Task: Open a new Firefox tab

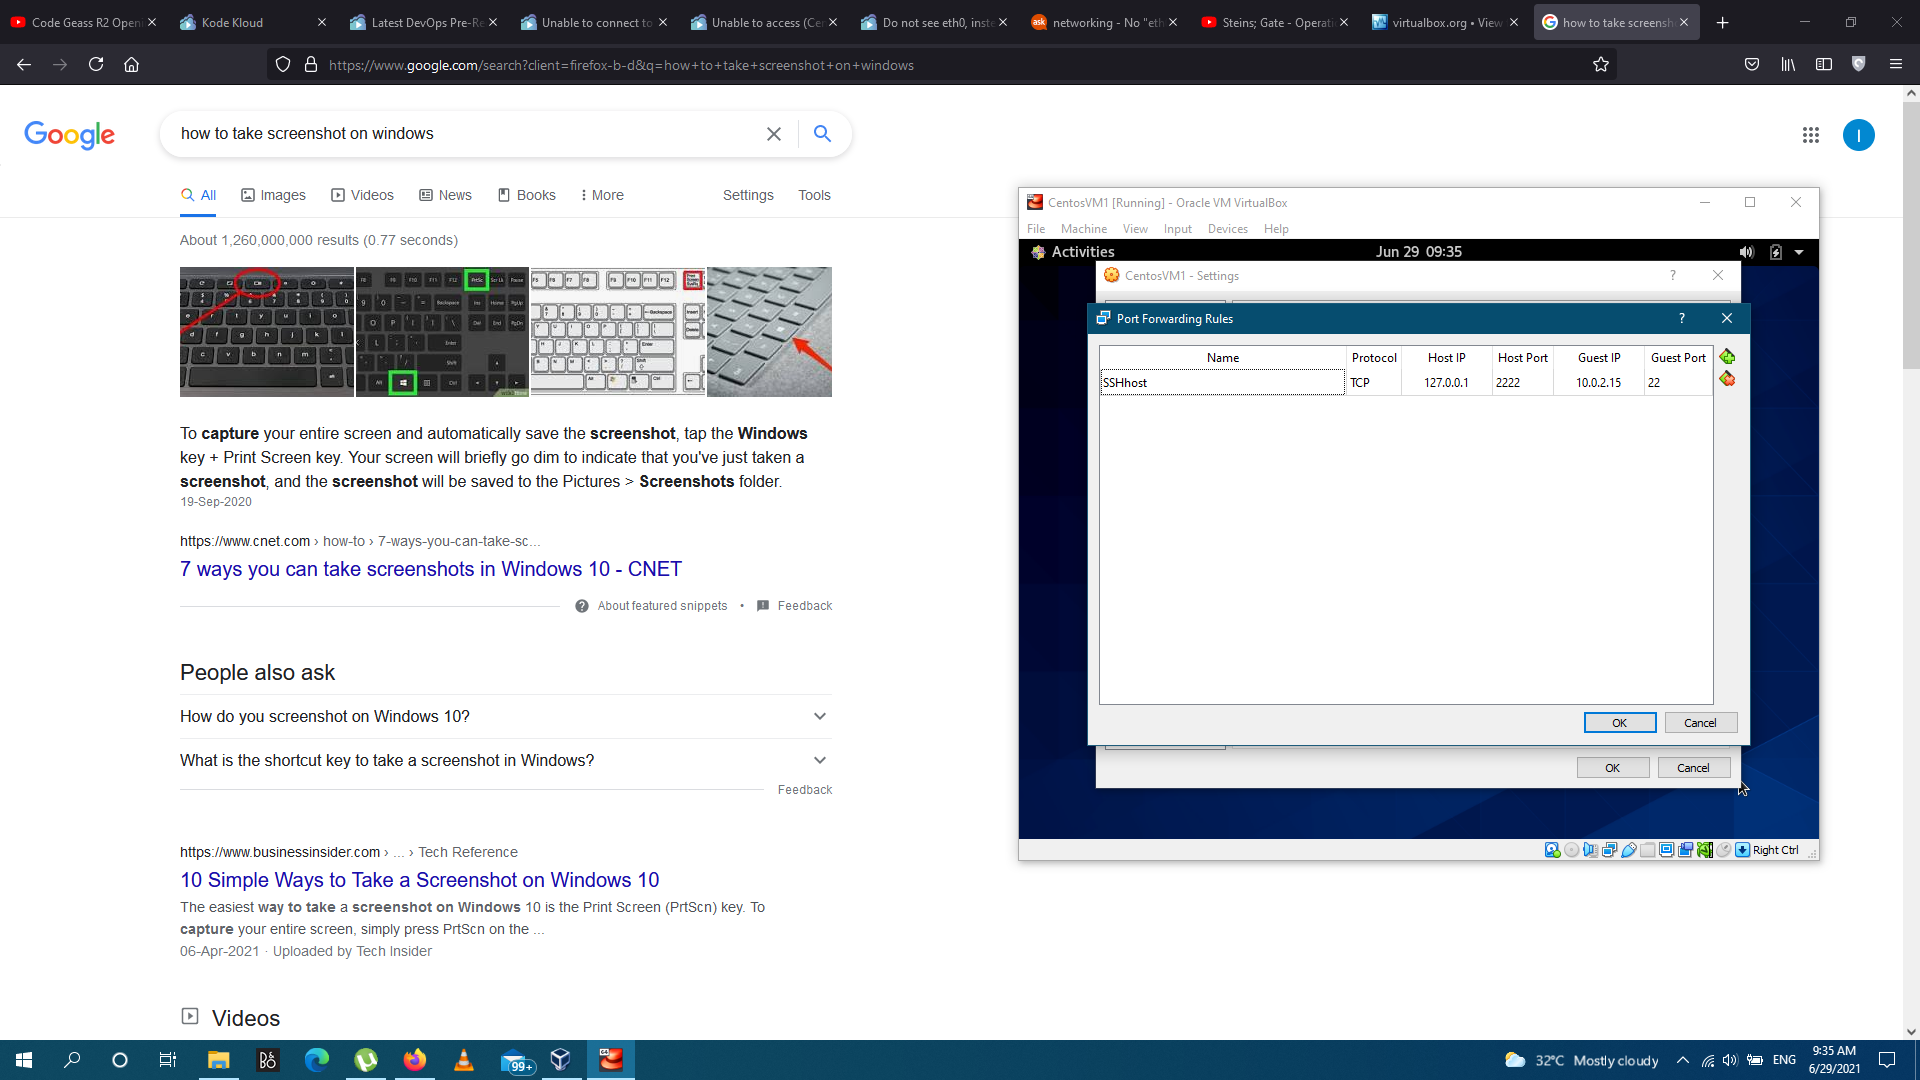Action: pos(1722,22)
